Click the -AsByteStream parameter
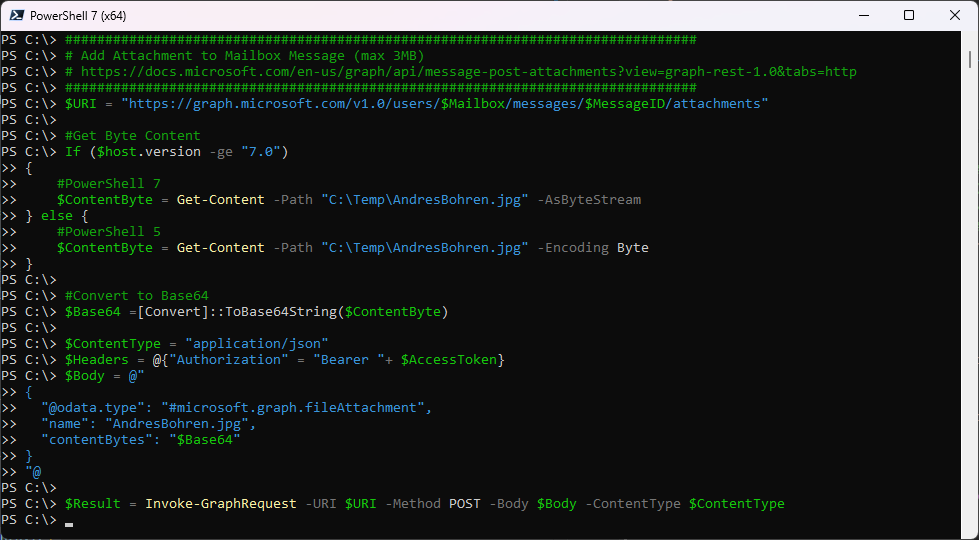This screenshot has width=979, height=540. tap(589, 200)
